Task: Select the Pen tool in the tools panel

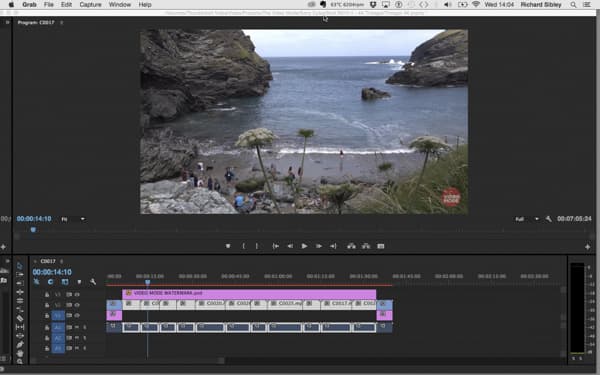Action: coord(20,345)
